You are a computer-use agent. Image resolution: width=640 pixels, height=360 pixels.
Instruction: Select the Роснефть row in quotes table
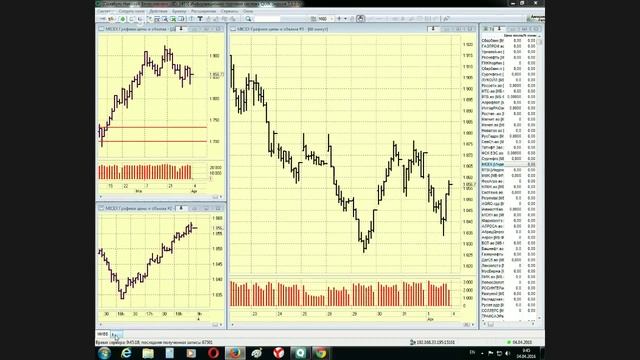(509, 58)
